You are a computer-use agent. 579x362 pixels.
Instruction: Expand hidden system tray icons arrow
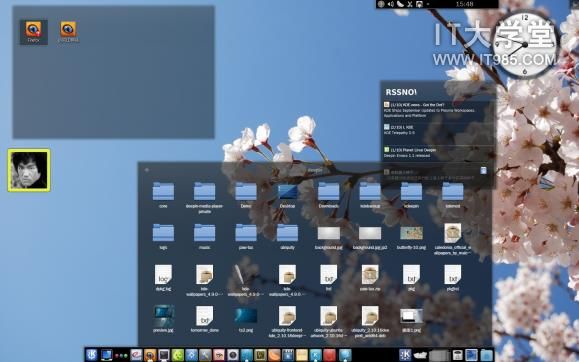click(x=428, y=4)
